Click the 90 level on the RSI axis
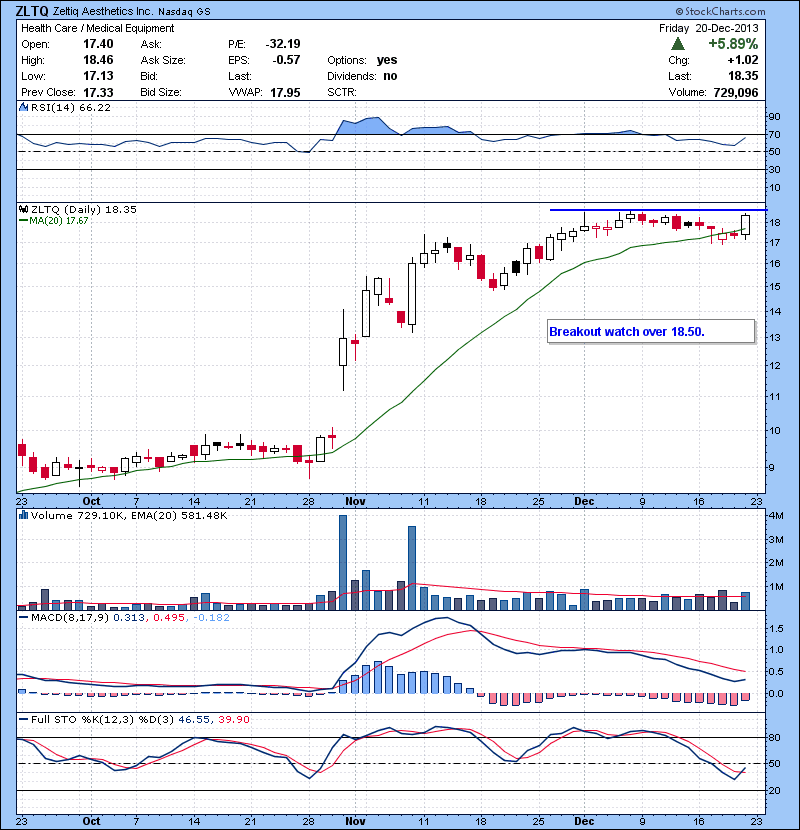800x830 pixels. (x=774, y=117)
